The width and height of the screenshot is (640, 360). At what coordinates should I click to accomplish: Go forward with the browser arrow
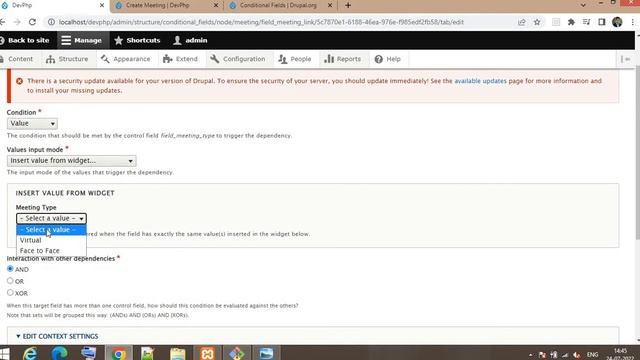(17, 22)
